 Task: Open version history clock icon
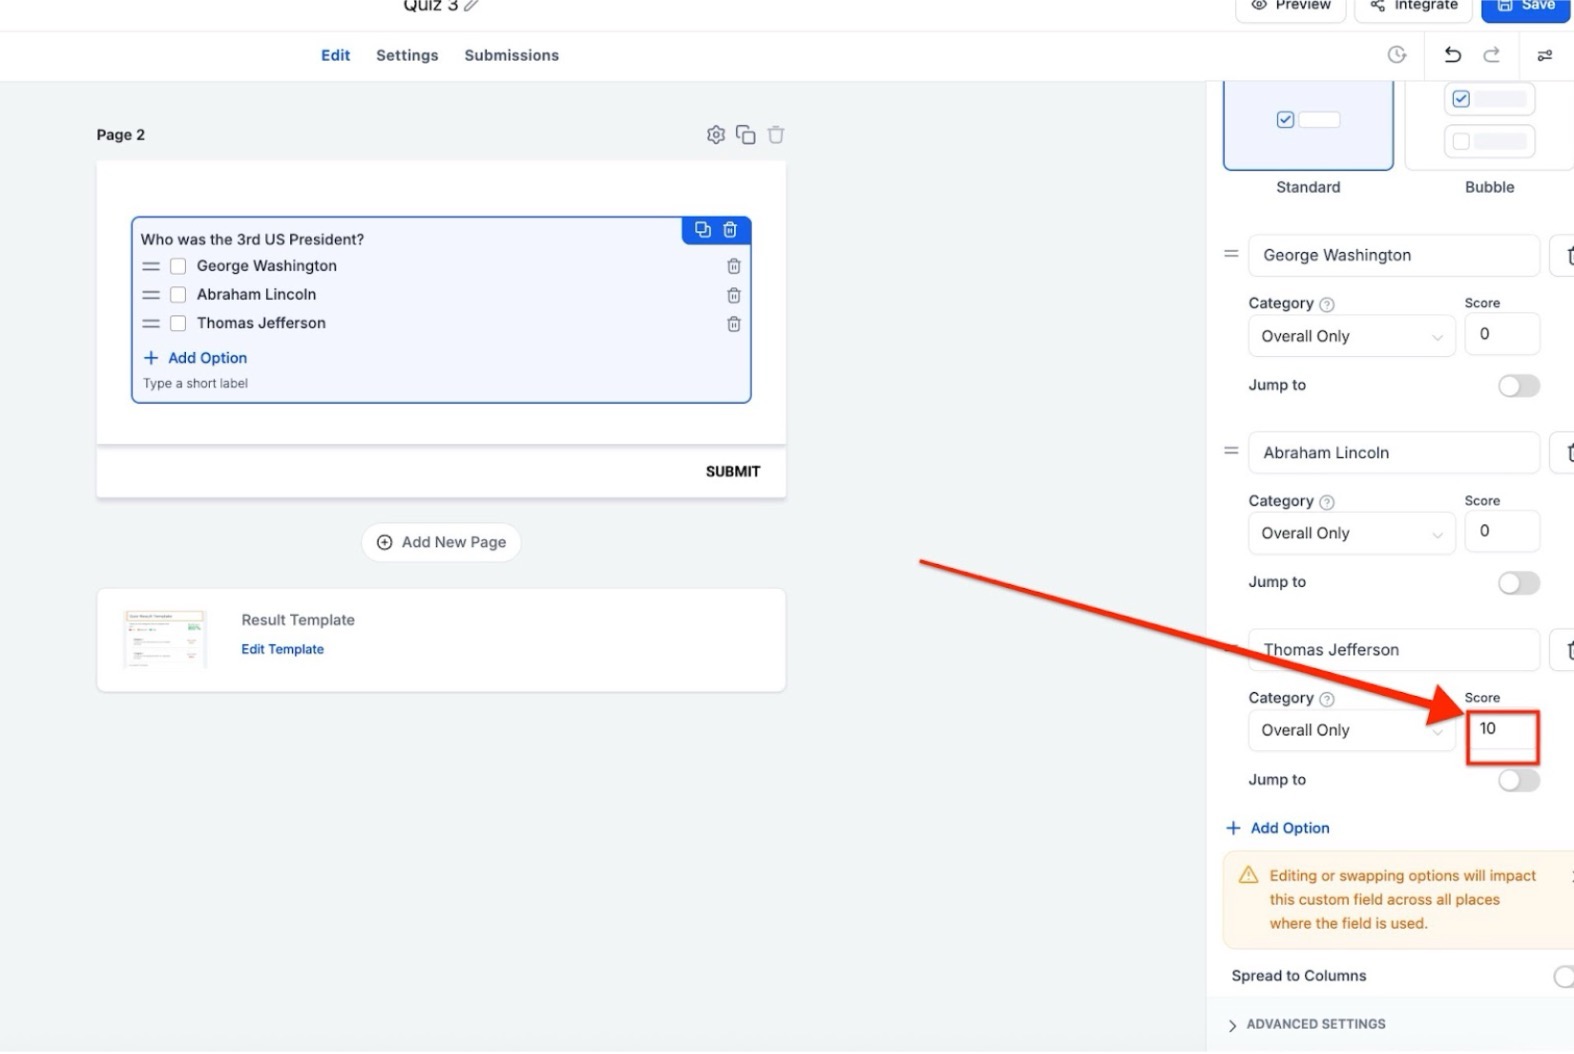[1397, 55]
